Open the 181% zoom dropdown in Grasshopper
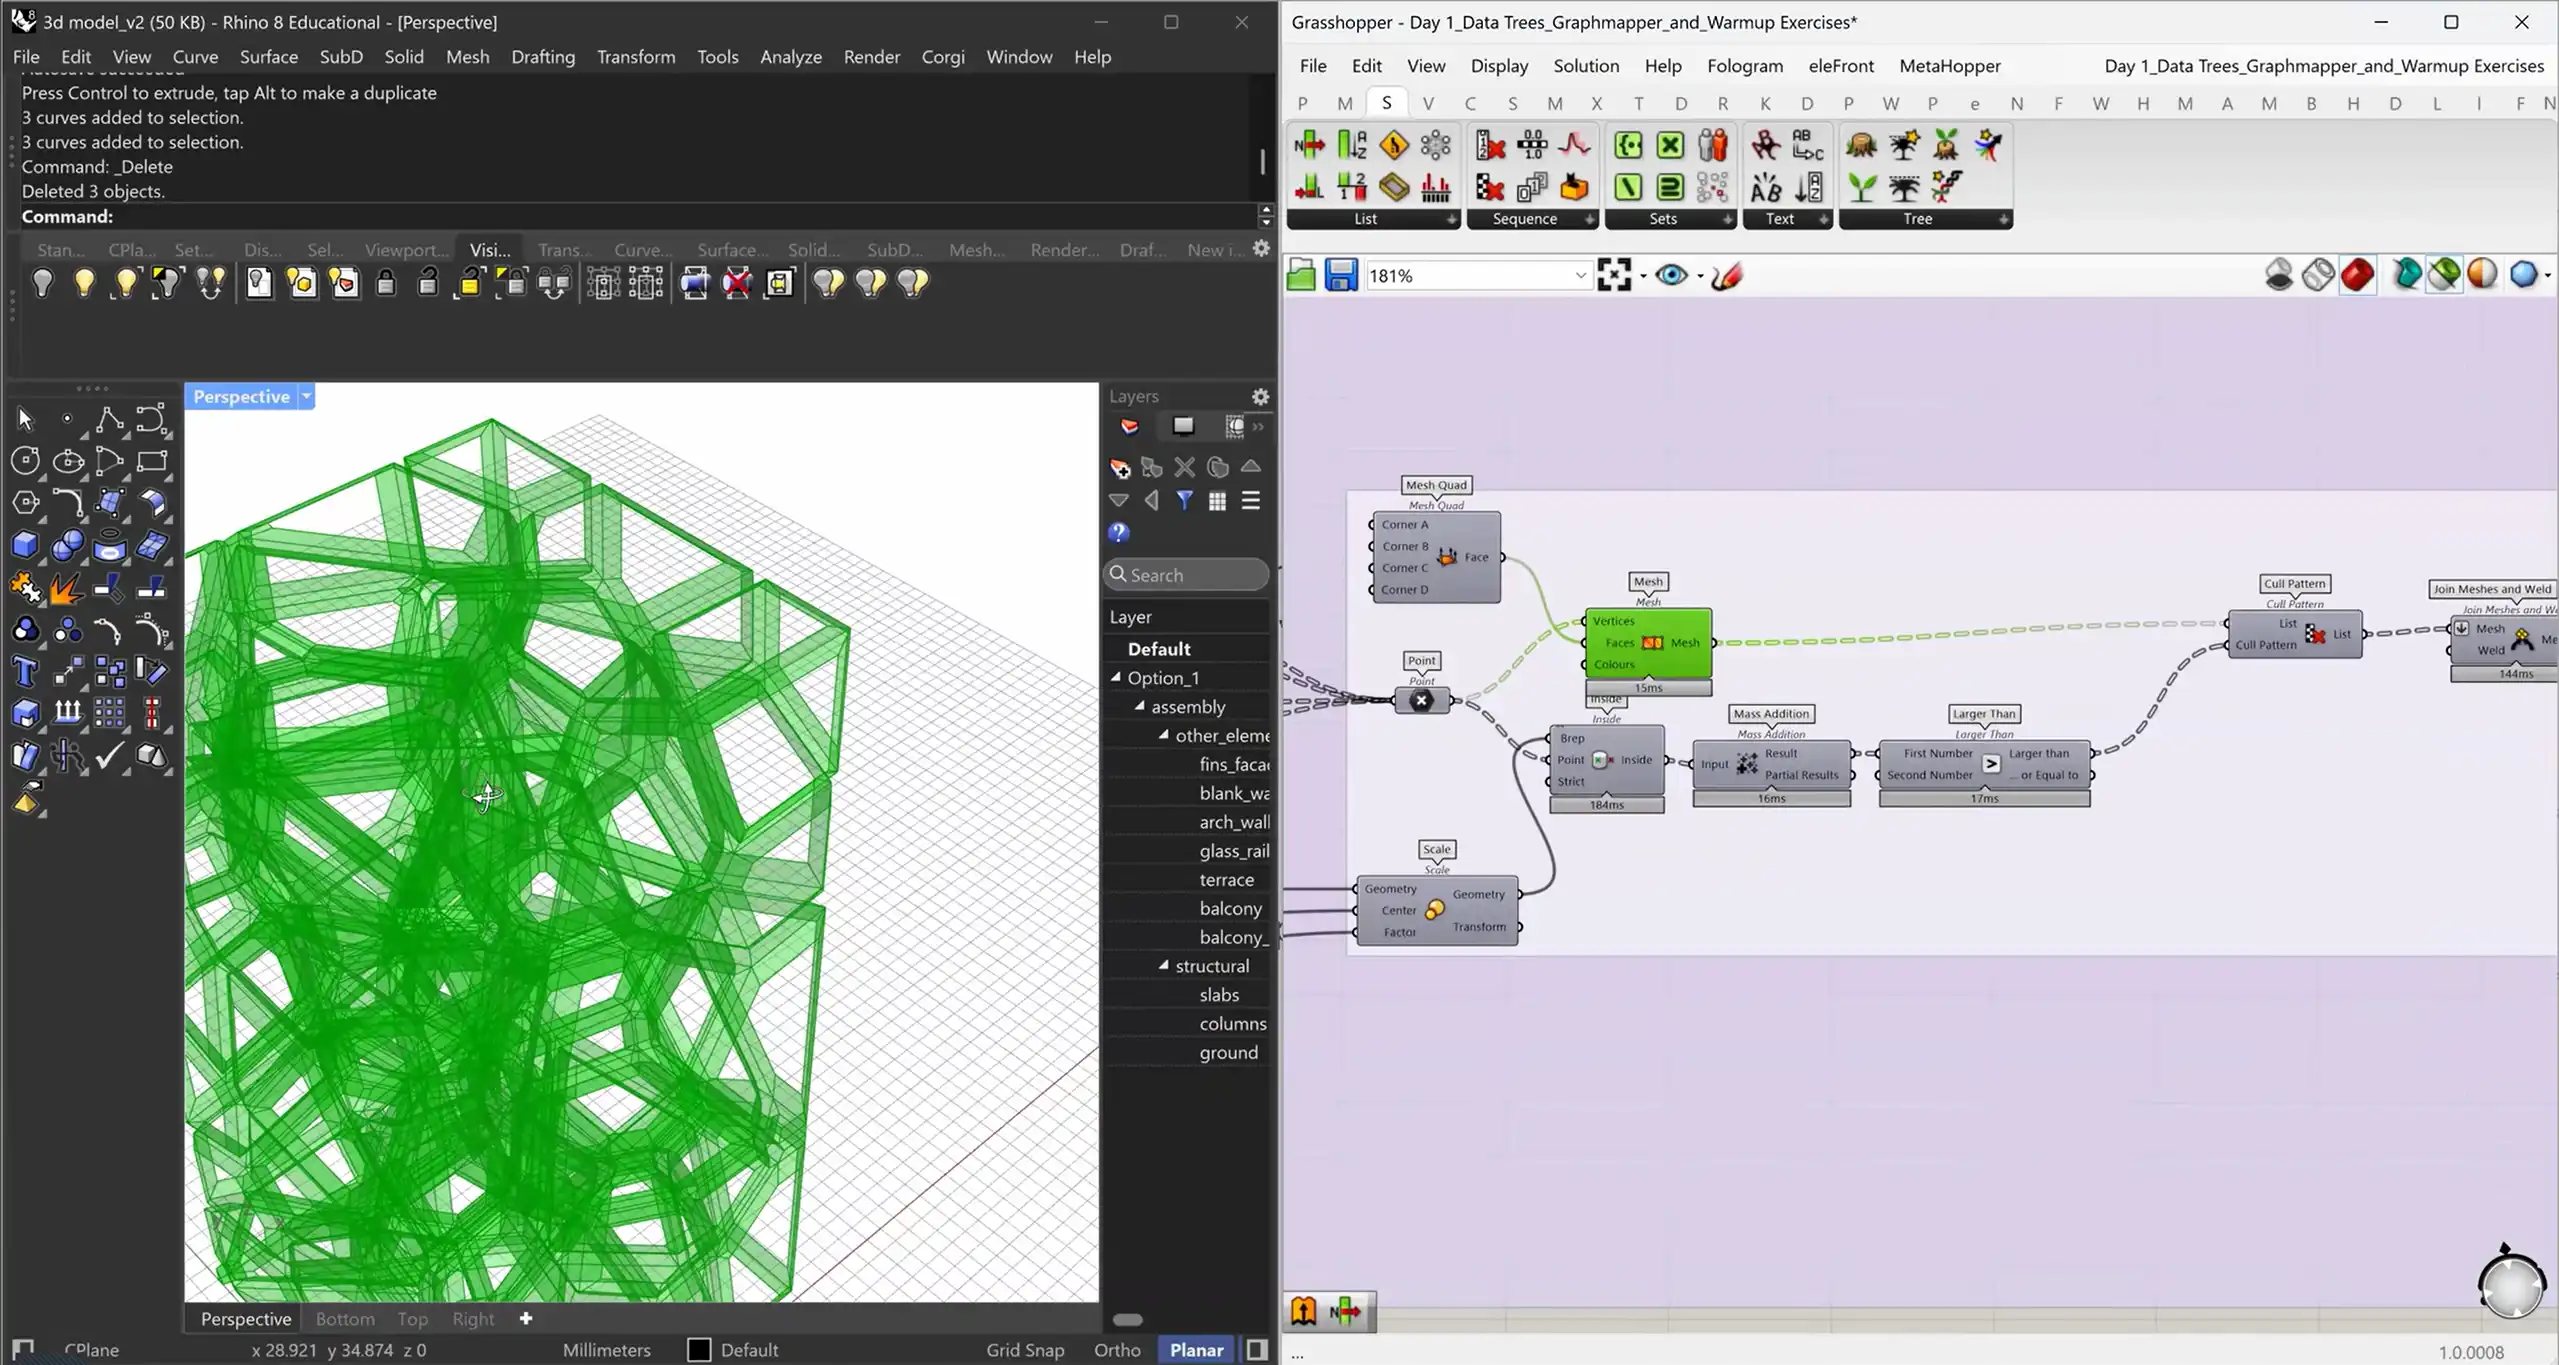 [1580, 275]
